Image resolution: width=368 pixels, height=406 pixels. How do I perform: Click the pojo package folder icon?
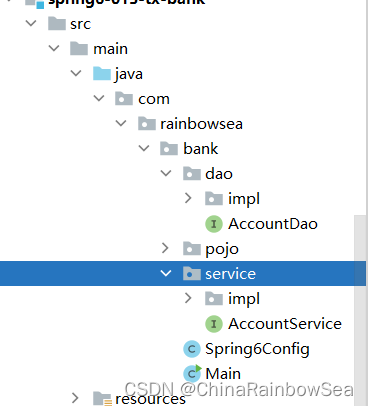pos(192,249)
